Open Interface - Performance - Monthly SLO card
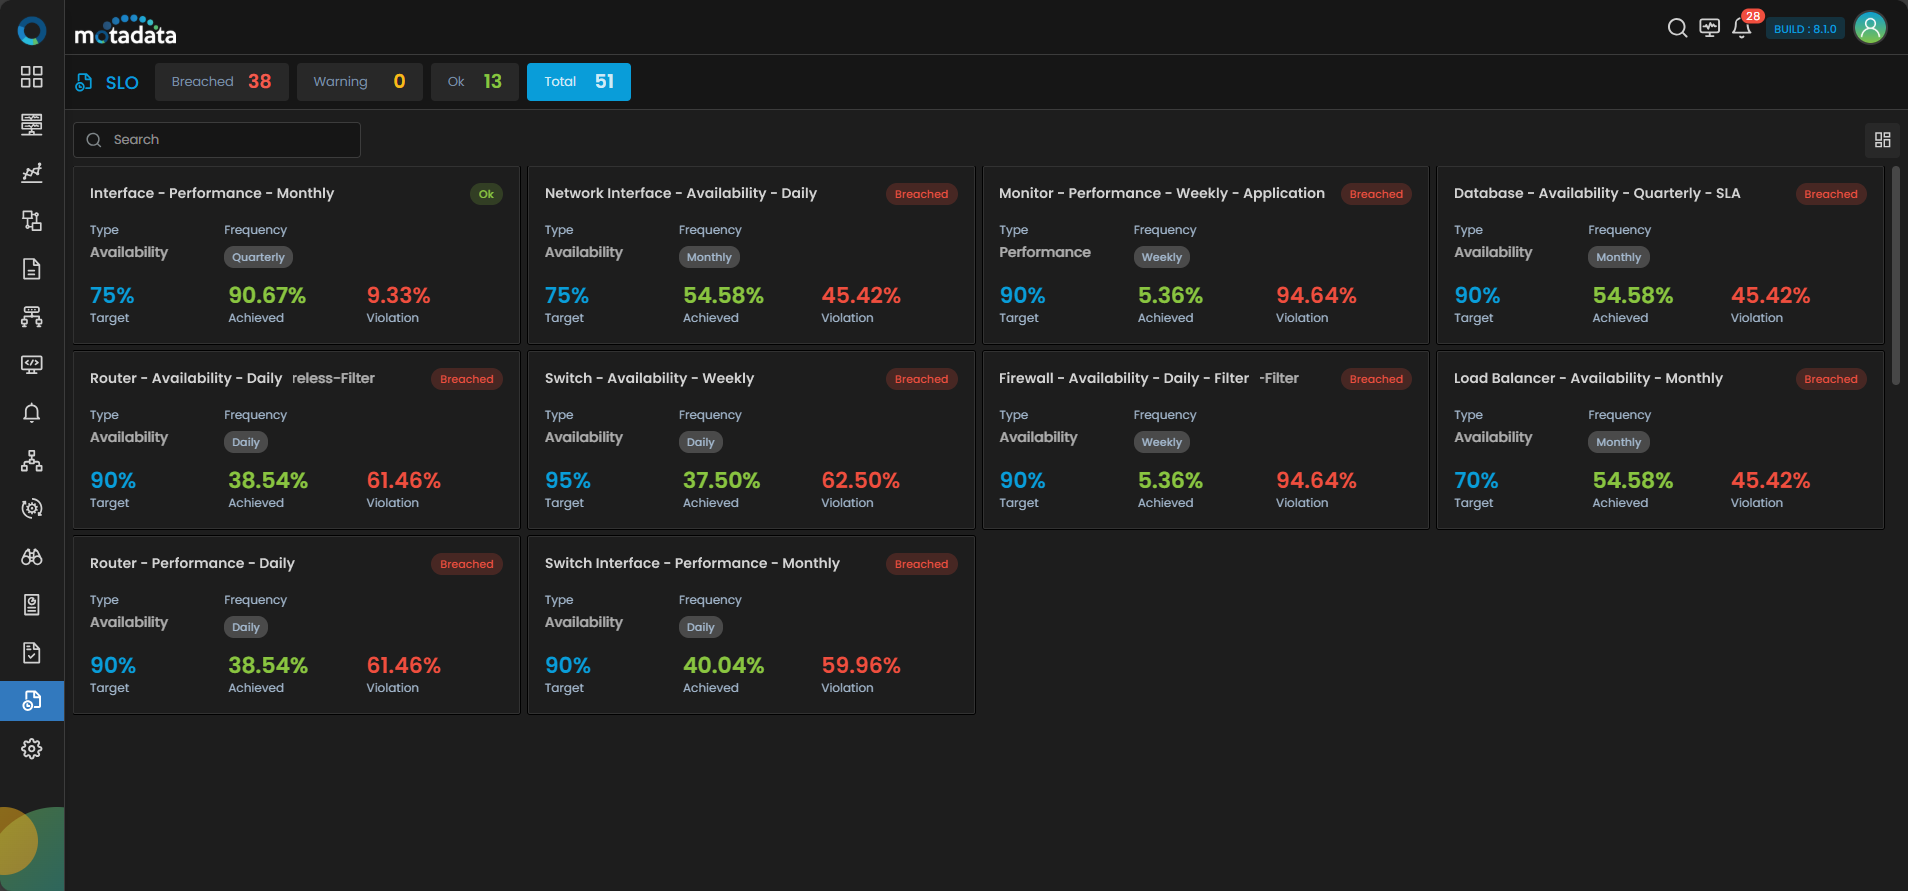The height and width of the screenshot is (891, 1908). (212, 194)
